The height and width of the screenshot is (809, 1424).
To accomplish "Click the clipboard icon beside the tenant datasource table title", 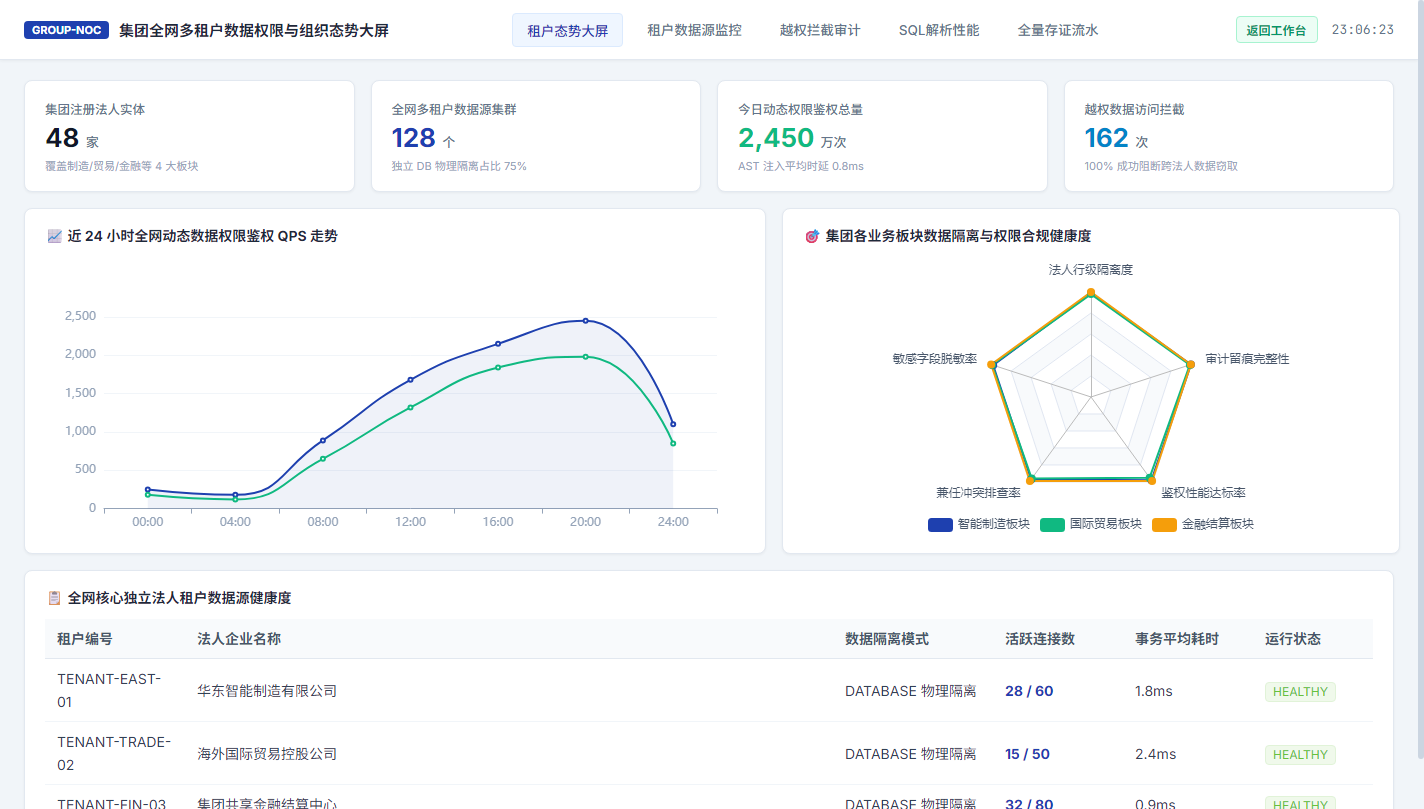I will click(54, 598).
